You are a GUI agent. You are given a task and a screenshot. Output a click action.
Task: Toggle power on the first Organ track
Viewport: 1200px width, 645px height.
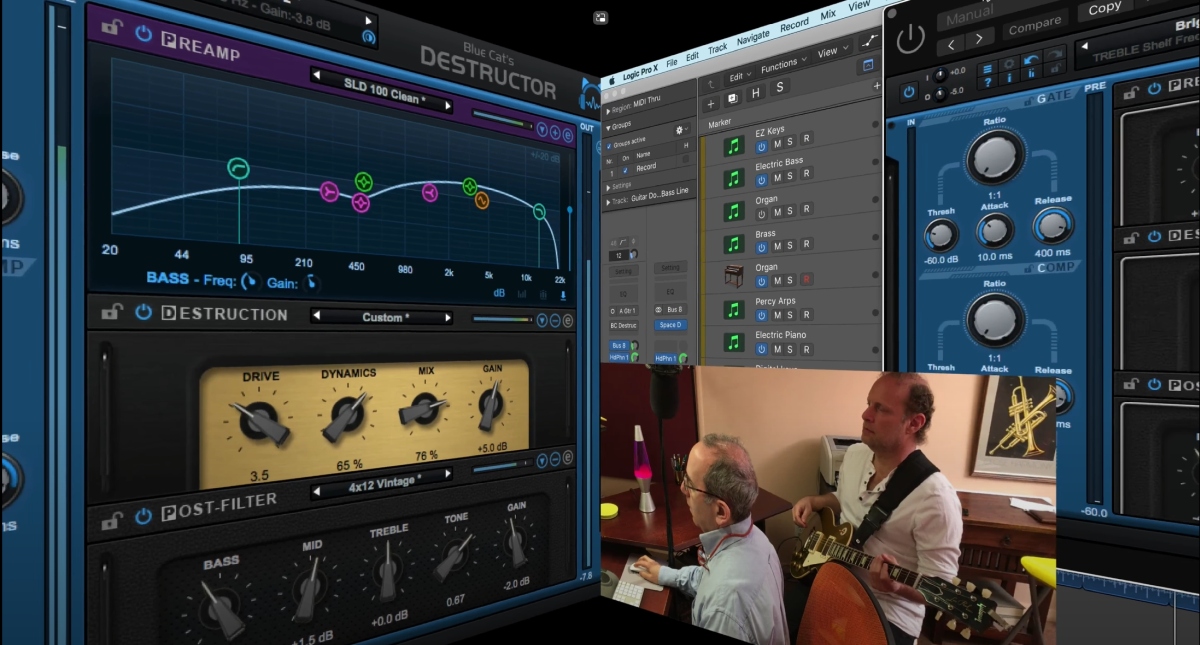click(x=761, y=212)
